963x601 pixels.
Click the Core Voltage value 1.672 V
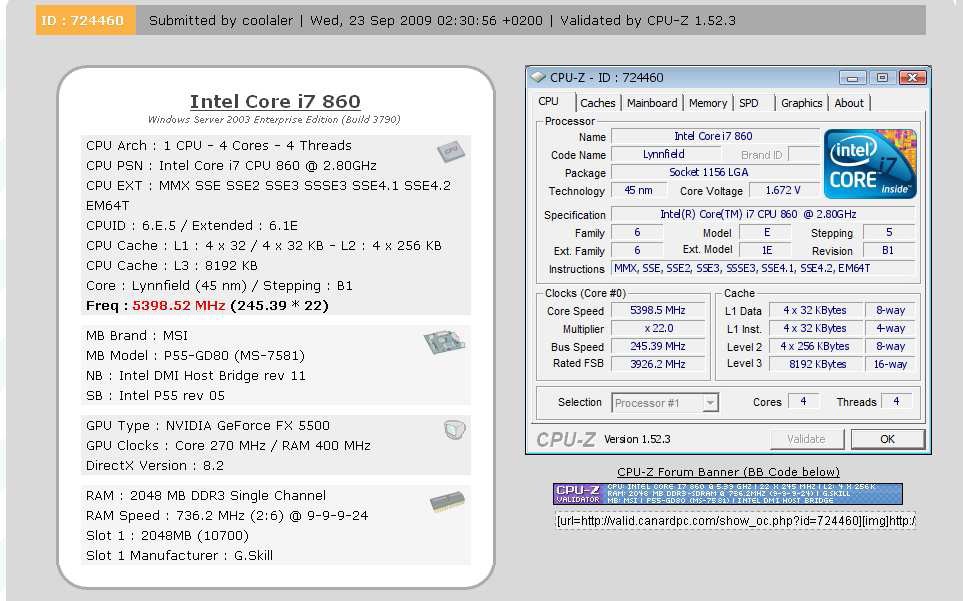coord(783,190)
